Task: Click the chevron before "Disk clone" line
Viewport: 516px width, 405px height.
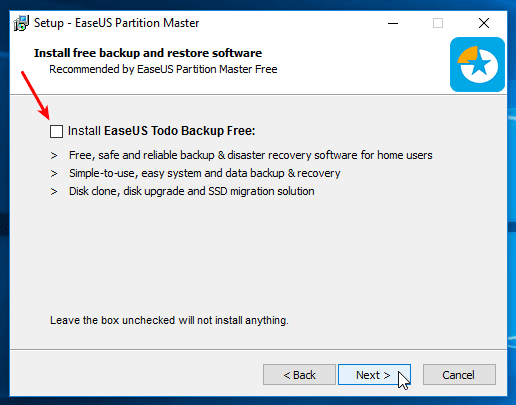Action: pyautogui.click(x=54, y=192)
